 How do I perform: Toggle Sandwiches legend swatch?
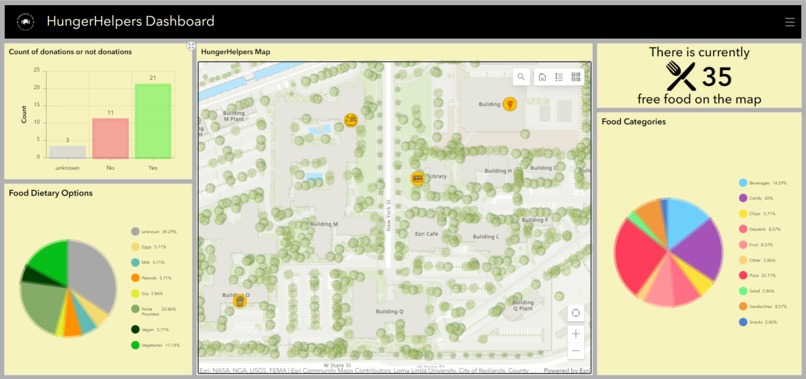[743, 306]
